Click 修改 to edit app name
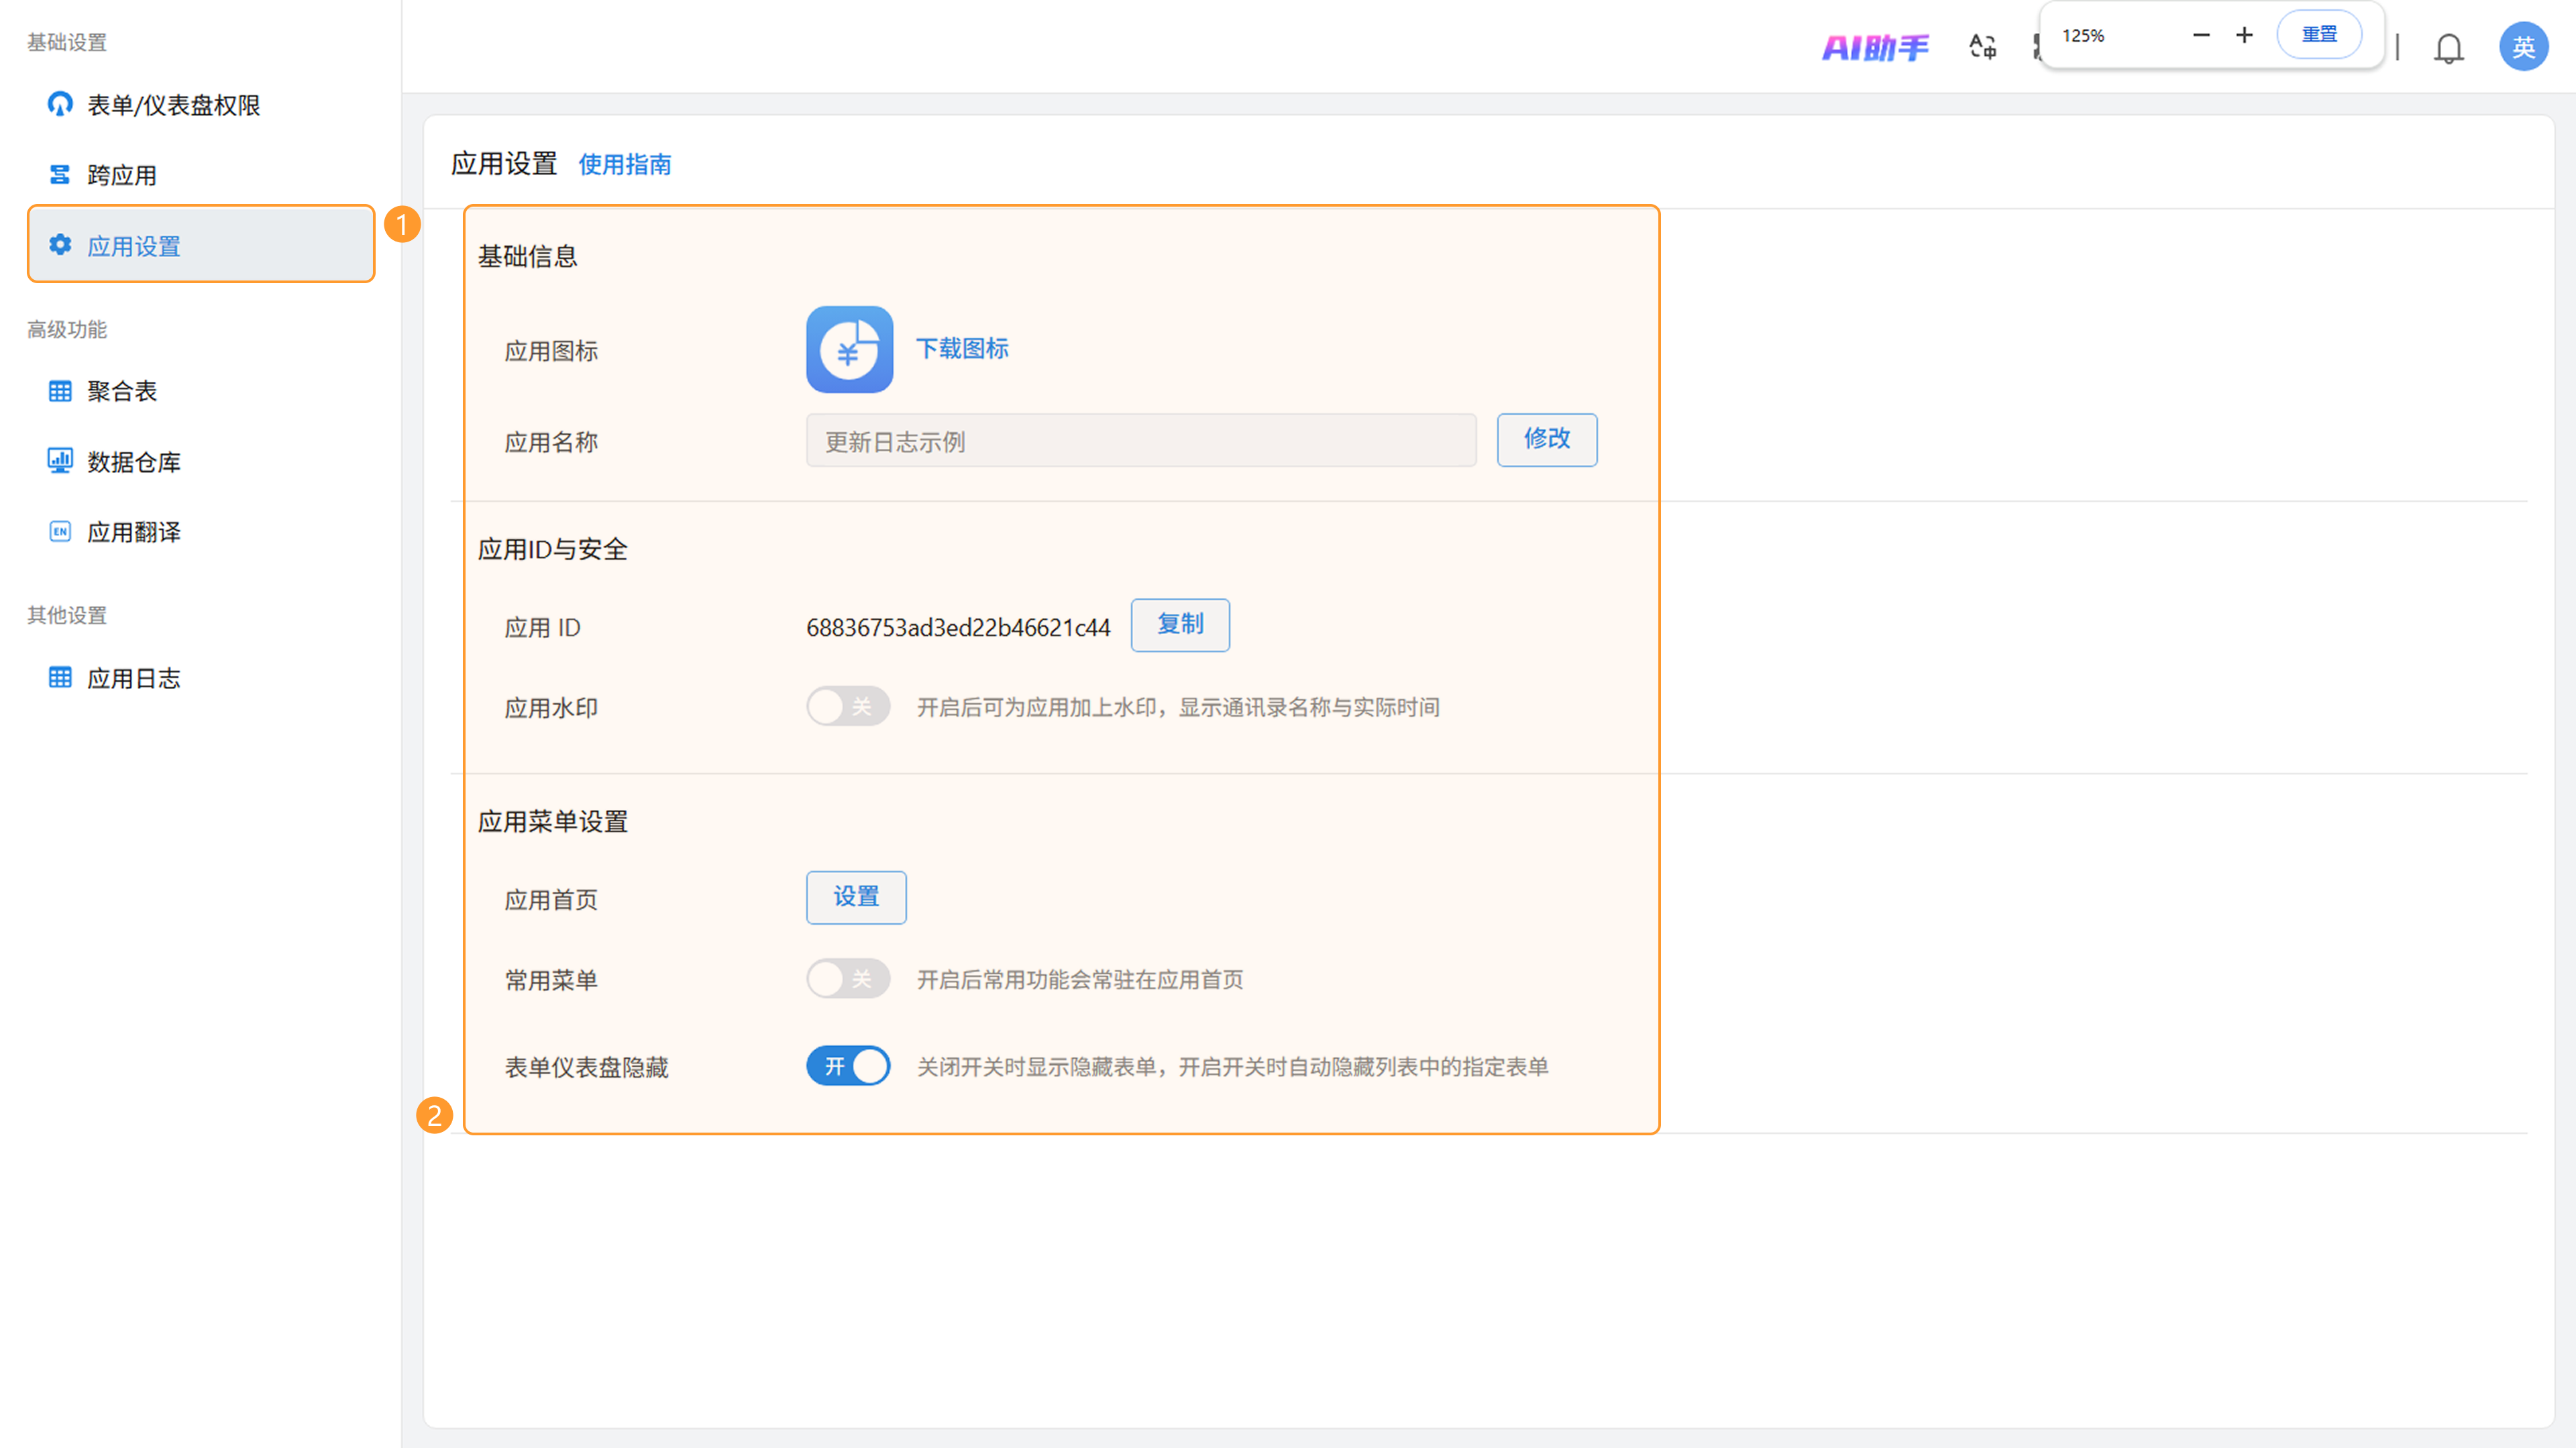The height and width of the screenshot is (1448, 2576). coord(1546,439)
